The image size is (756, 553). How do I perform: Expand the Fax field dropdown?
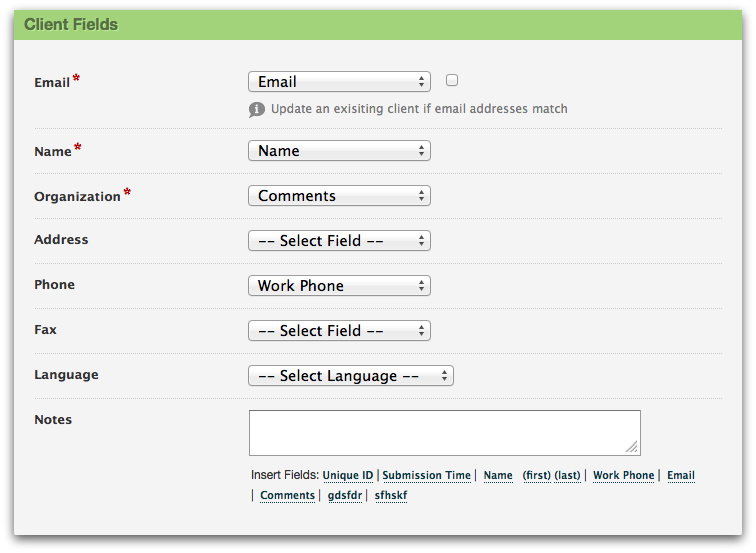tap(339, 331)
